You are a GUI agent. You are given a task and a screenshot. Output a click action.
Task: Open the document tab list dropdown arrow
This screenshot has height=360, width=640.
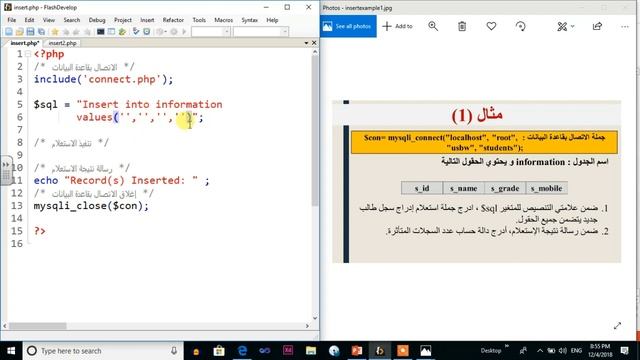pyautogui.click(x=306, y=43)
